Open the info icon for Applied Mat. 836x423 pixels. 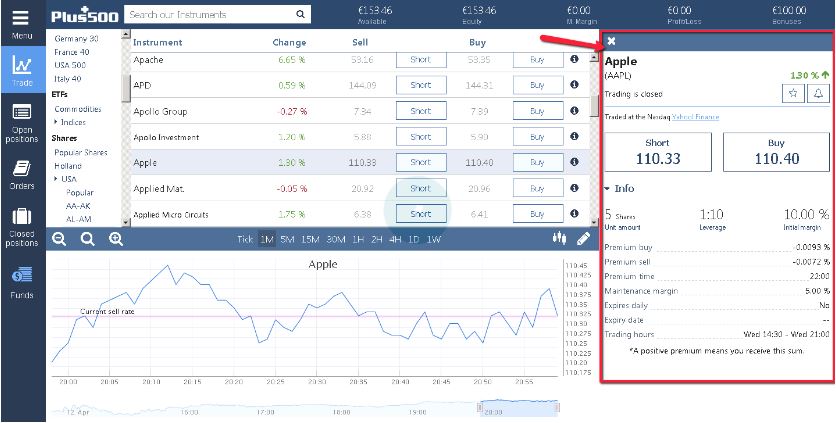pos(574,188)
